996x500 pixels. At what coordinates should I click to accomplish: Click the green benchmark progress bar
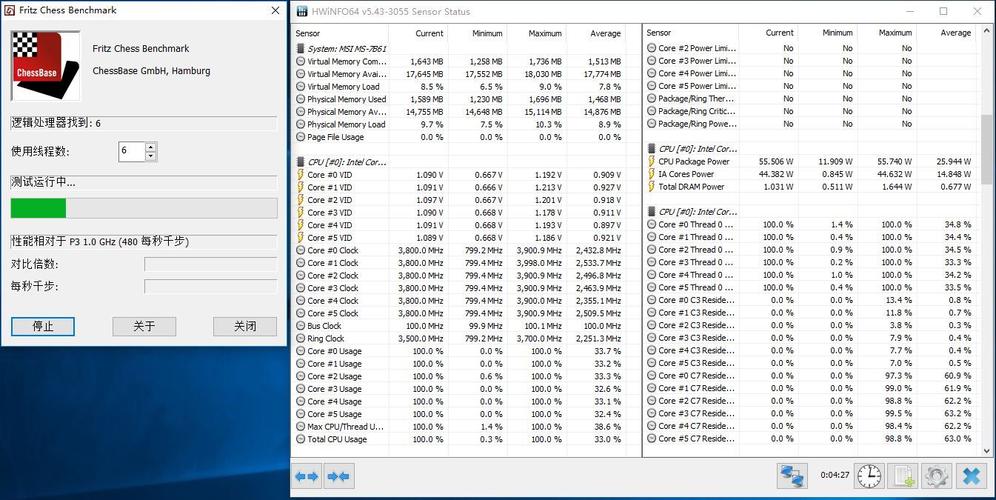(x=144, y=208)
